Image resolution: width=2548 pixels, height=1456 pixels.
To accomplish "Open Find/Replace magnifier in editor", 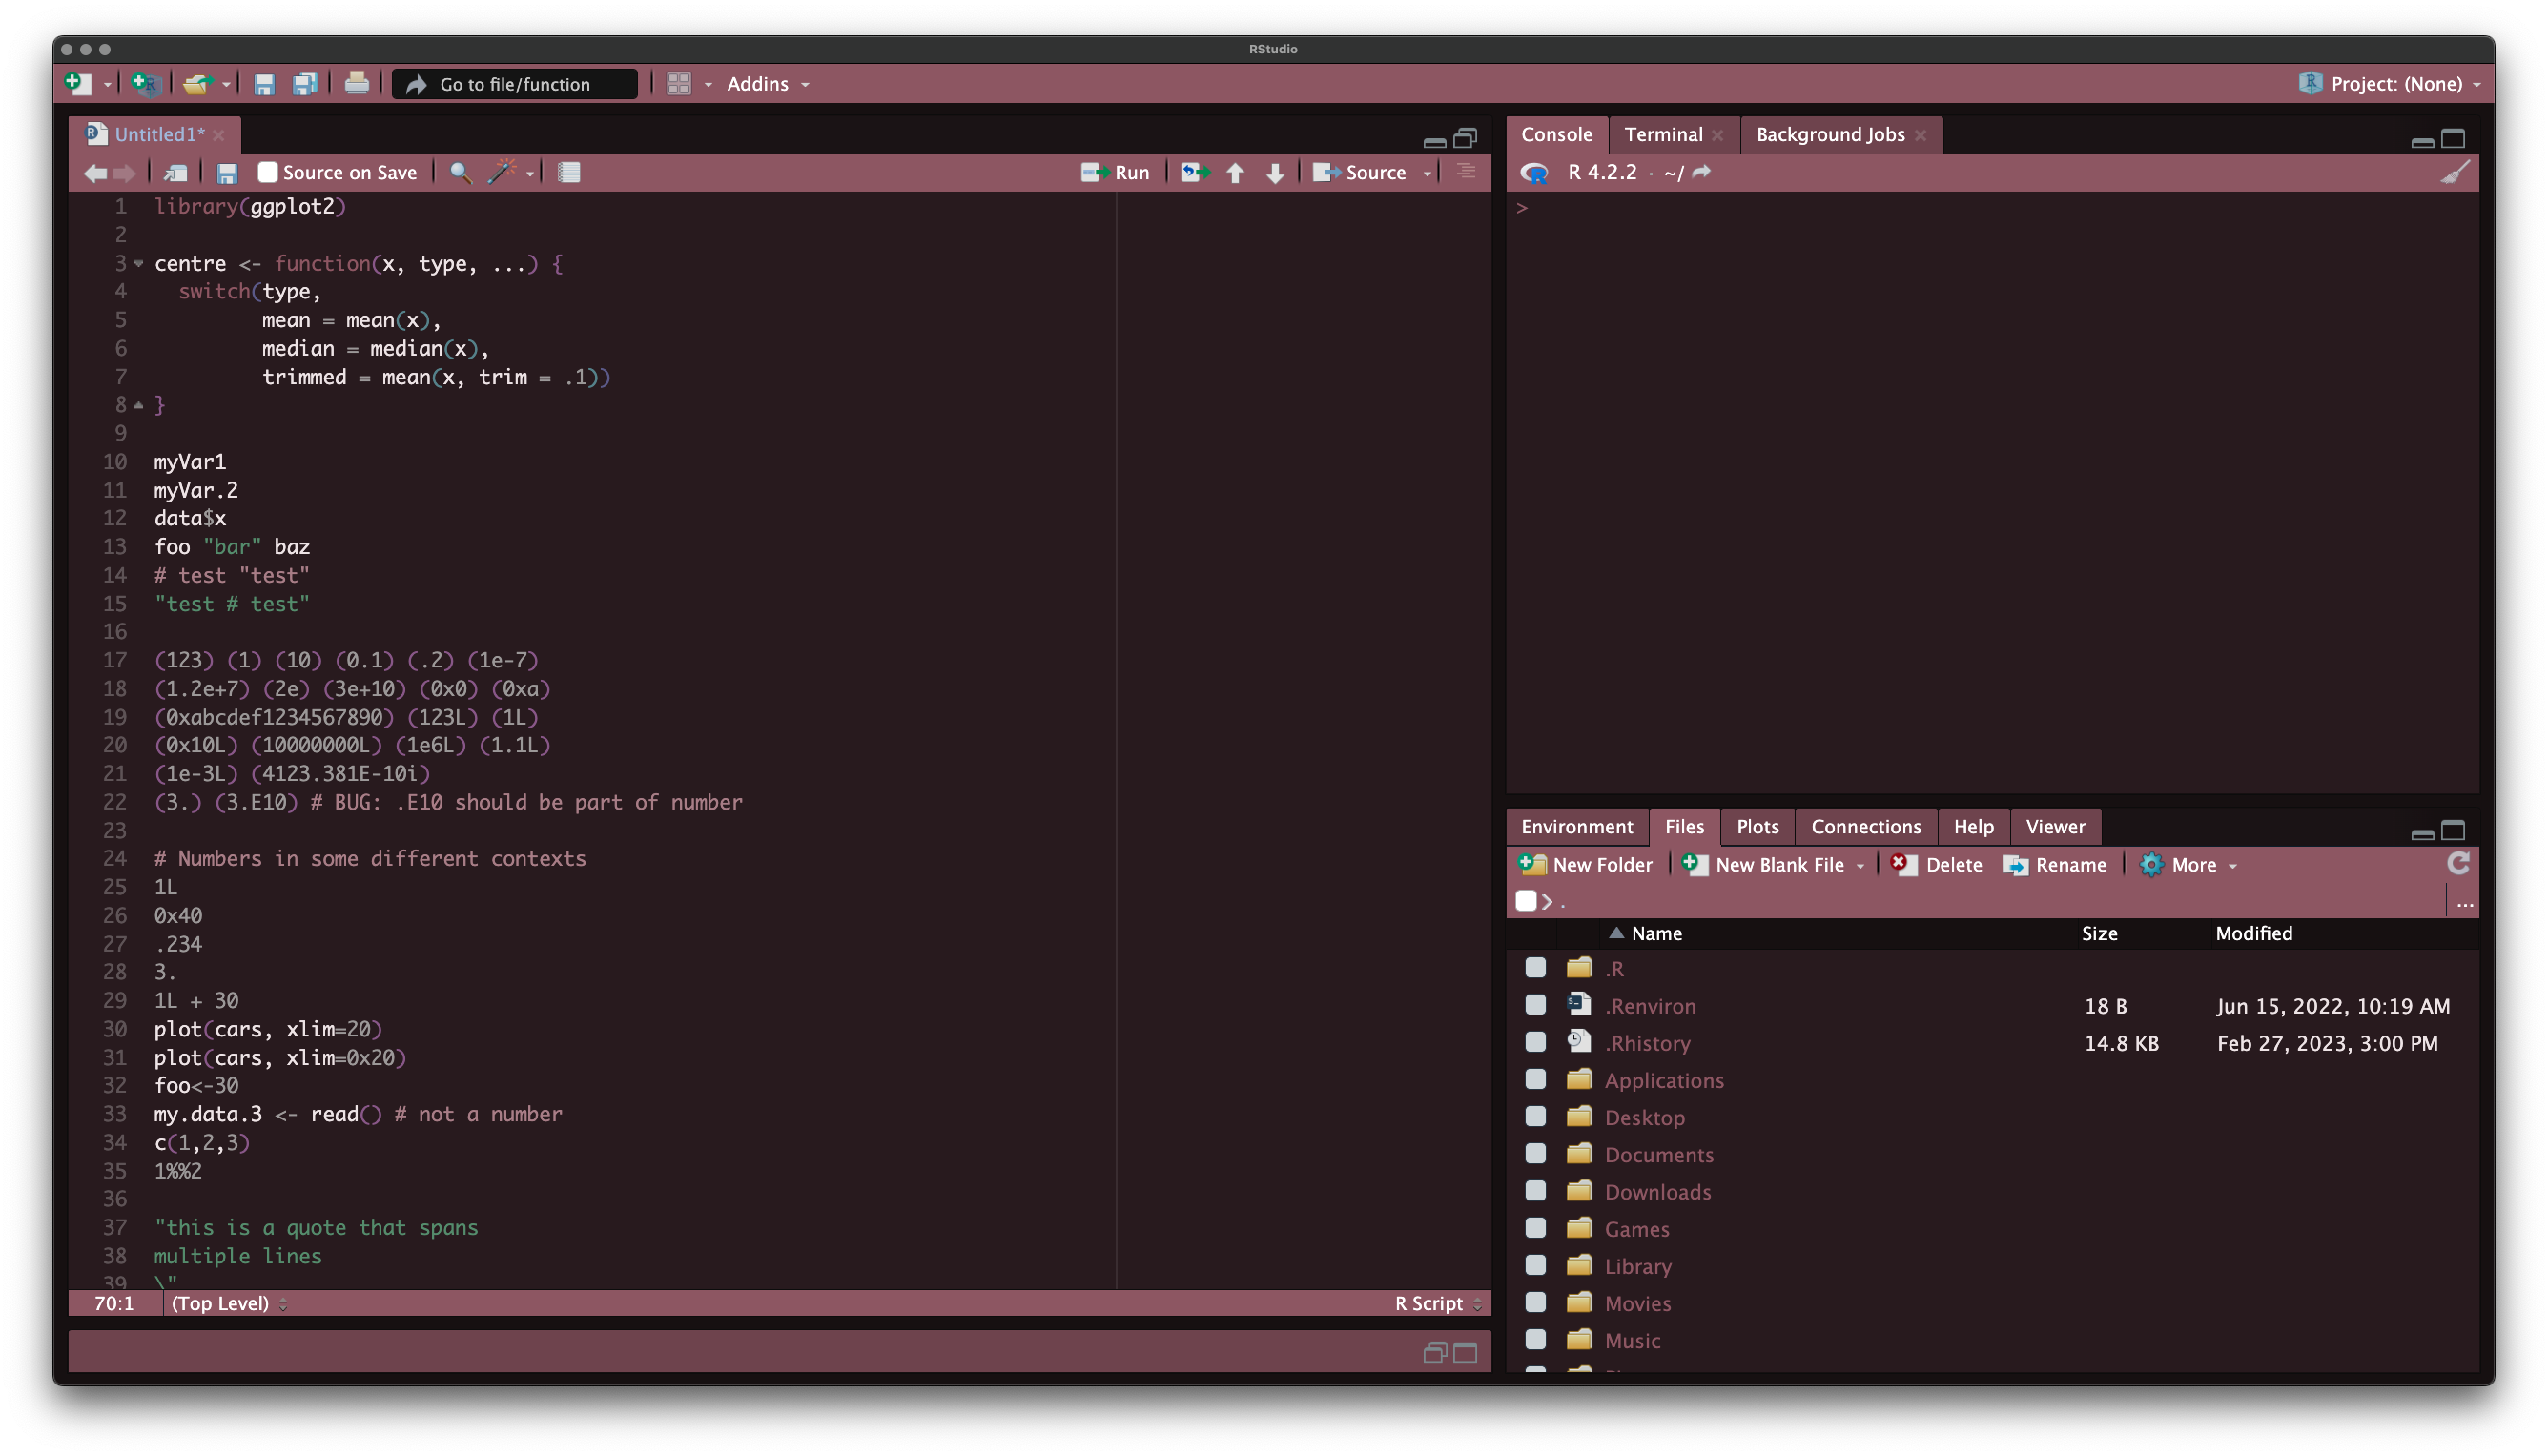I will pyautogui.click(x=460, y=173).
